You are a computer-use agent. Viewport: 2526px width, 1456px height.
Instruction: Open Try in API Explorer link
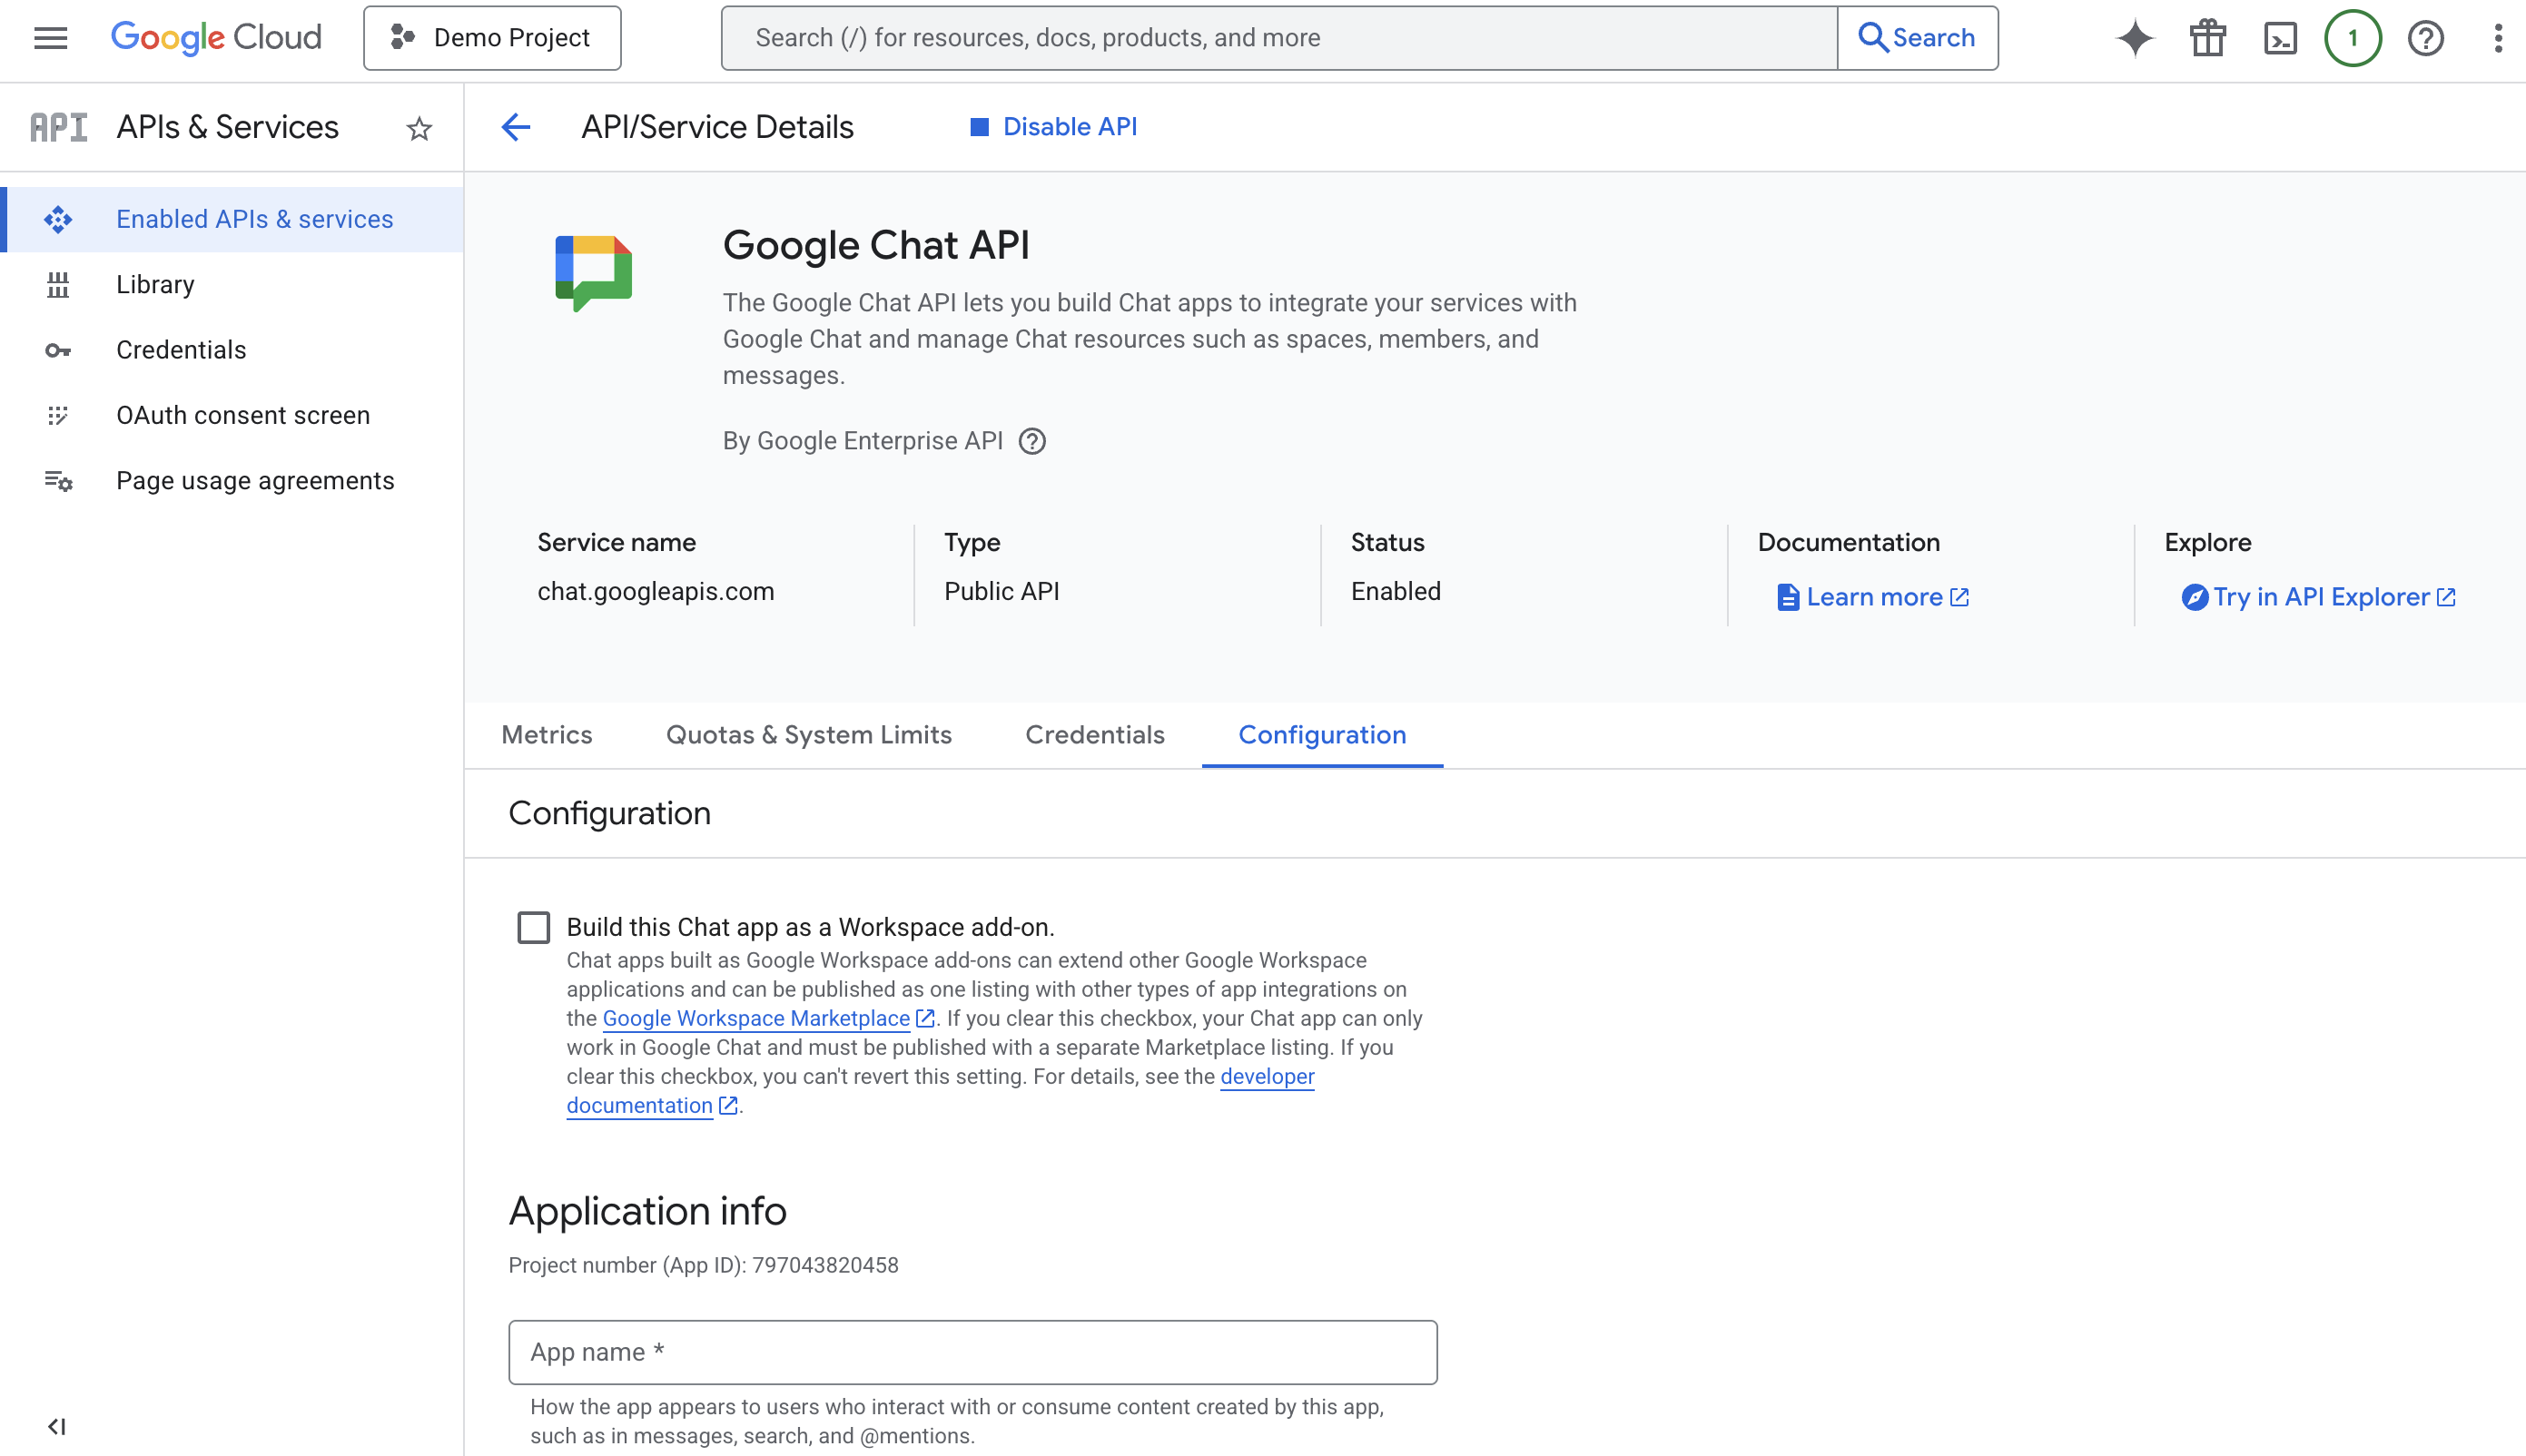(x=2320, y=597)
